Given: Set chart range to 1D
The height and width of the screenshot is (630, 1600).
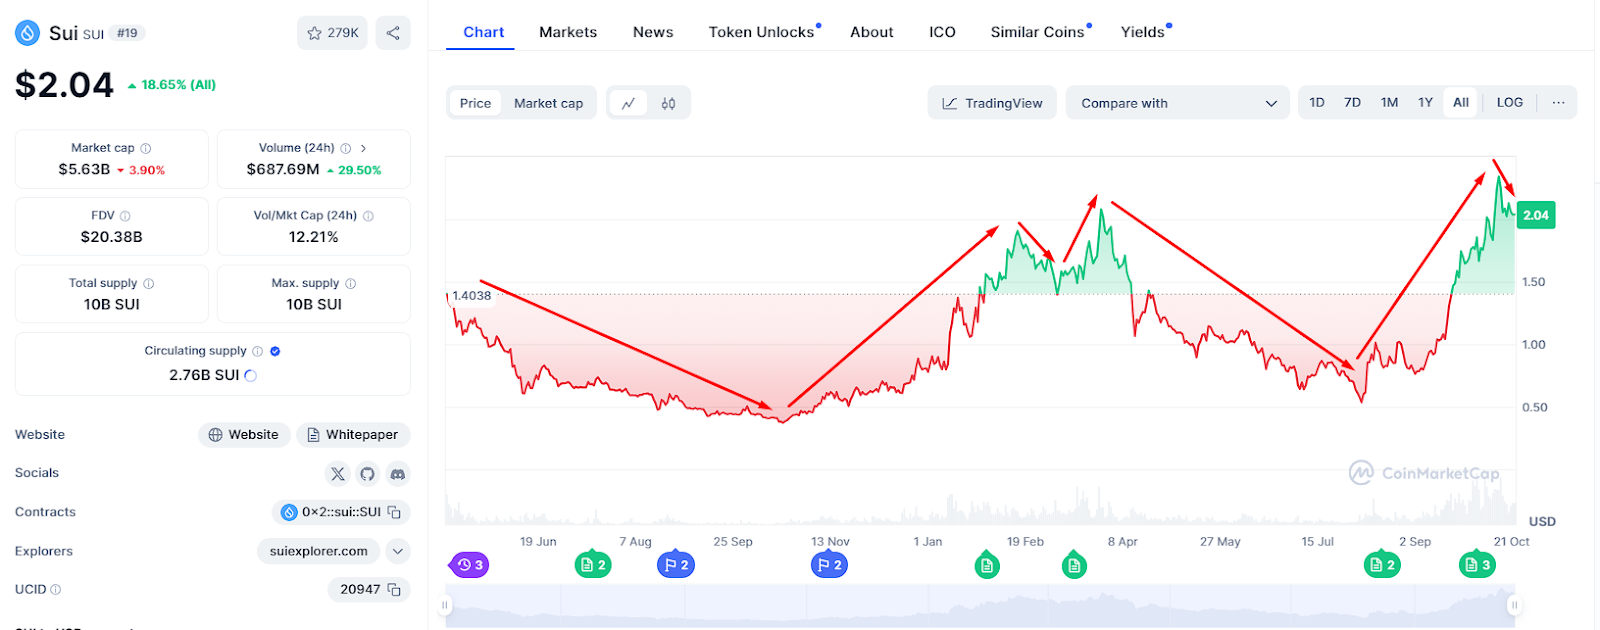Looking at the screenshot, I should pos(1317,103).
